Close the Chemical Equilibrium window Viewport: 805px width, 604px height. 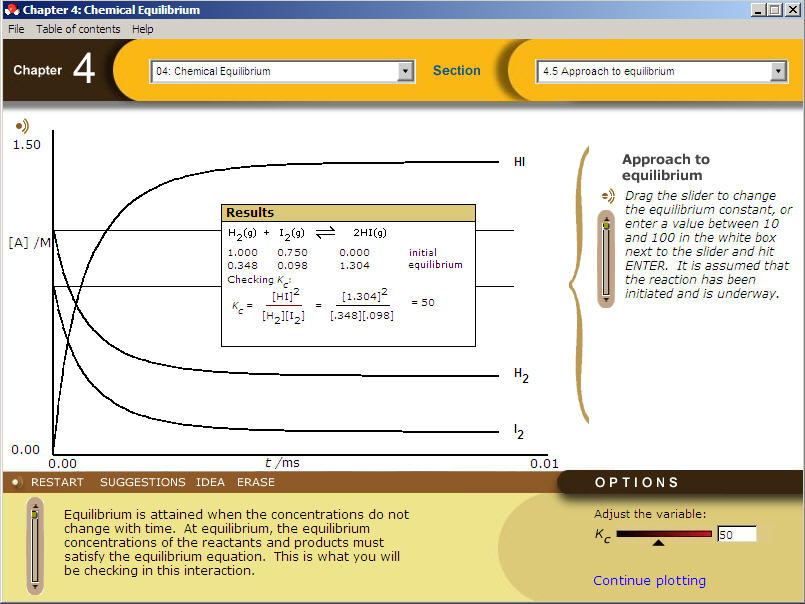793,10
